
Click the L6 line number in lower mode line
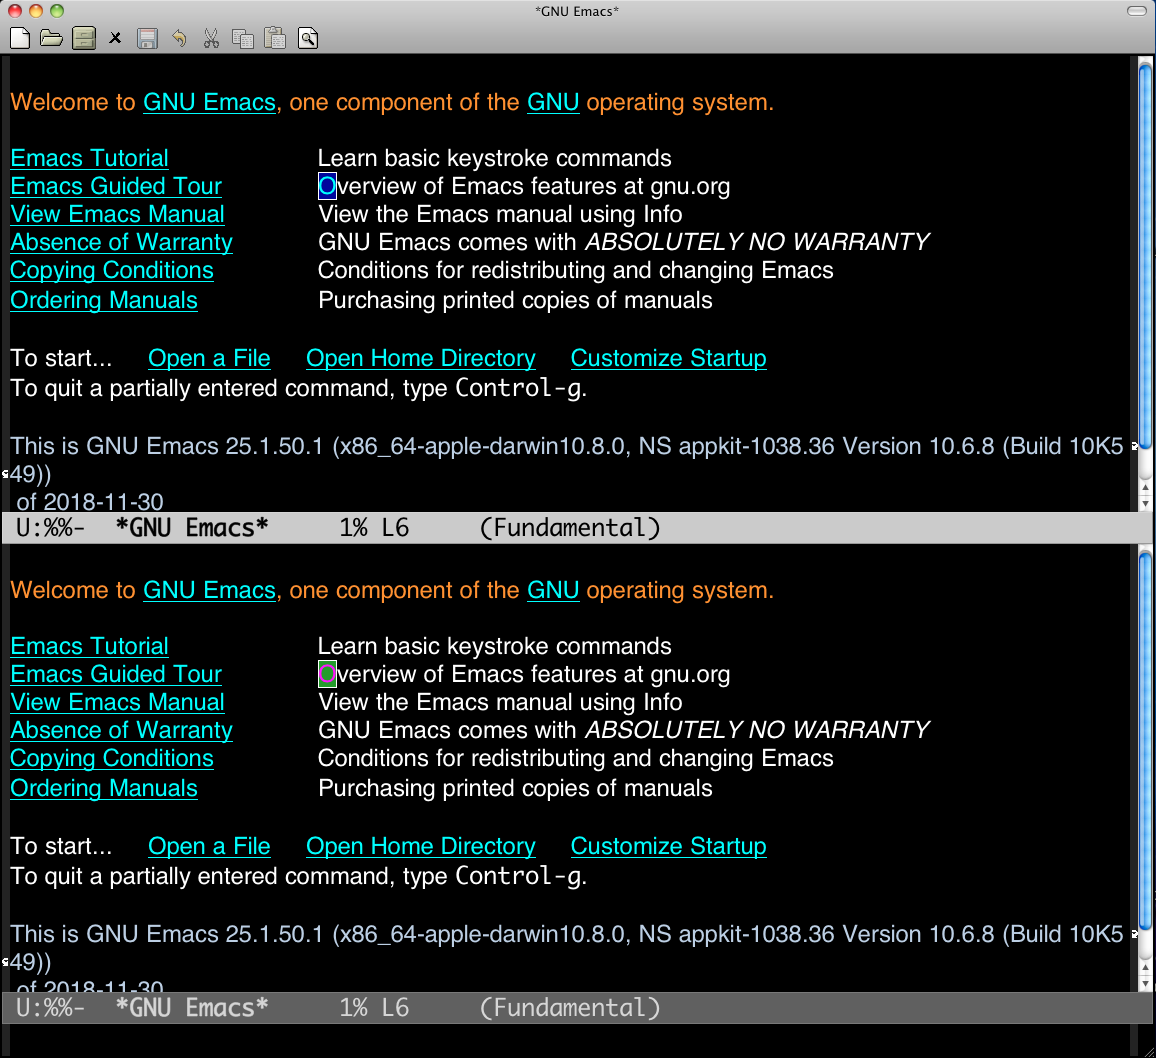coord(395,1008)
